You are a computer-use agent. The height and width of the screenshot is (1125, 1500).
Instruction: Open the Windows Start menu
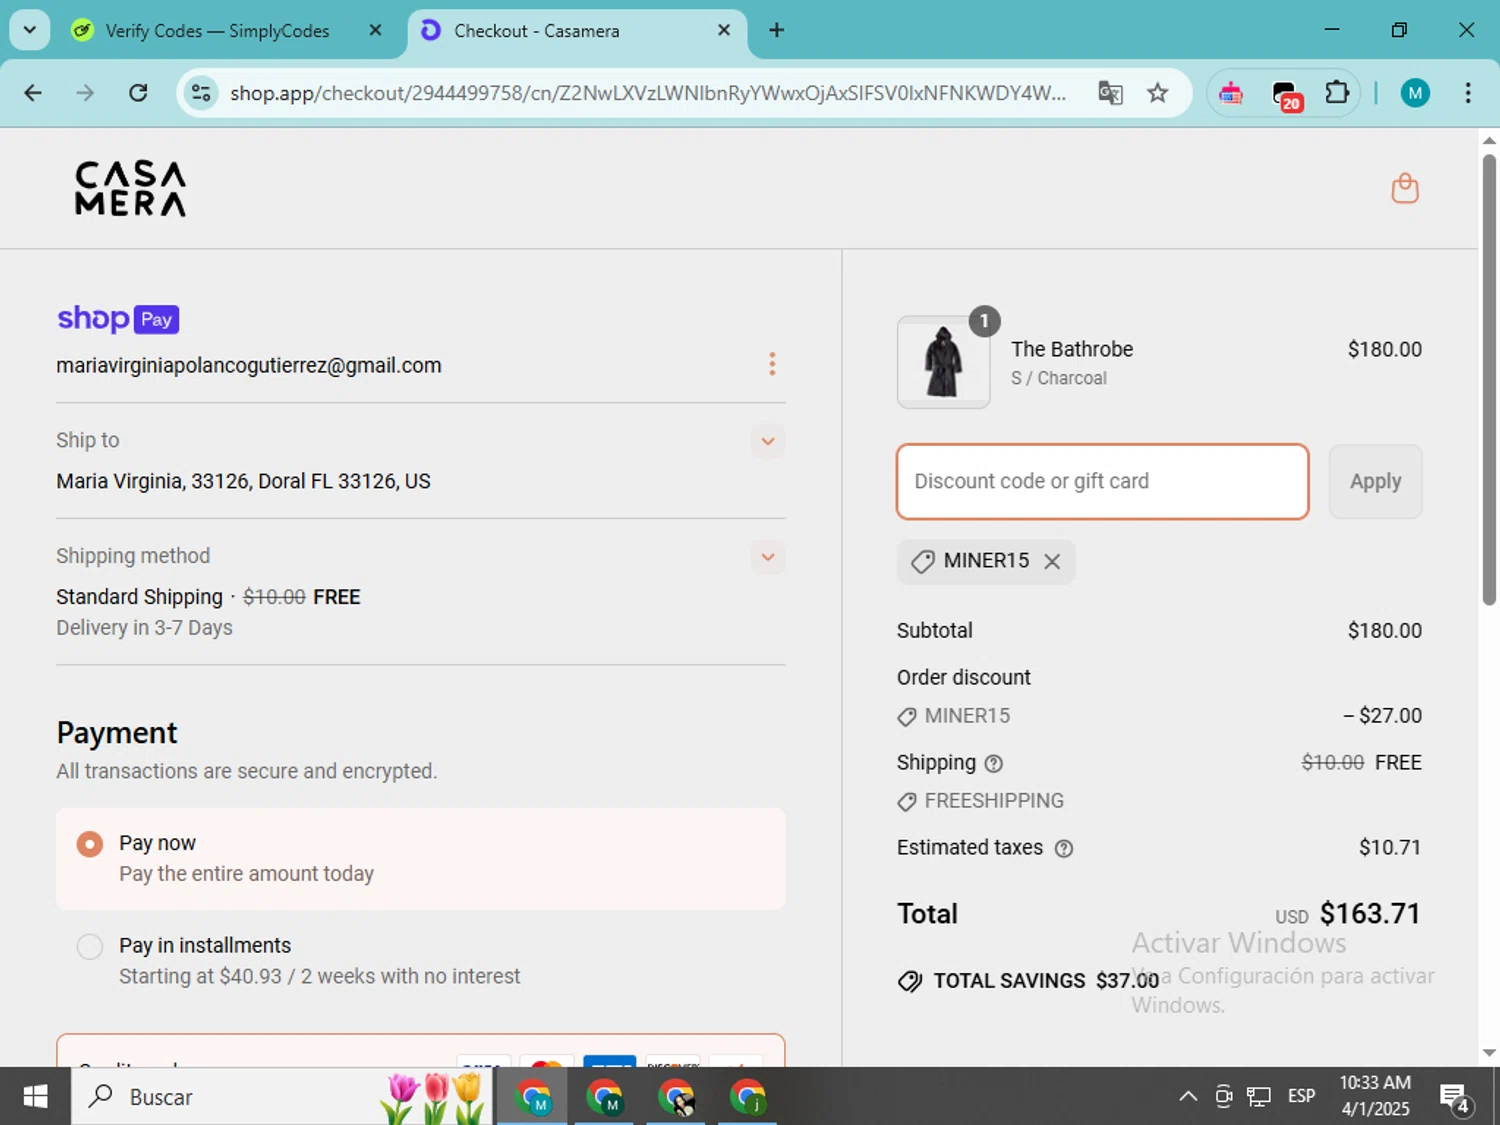35,1097
